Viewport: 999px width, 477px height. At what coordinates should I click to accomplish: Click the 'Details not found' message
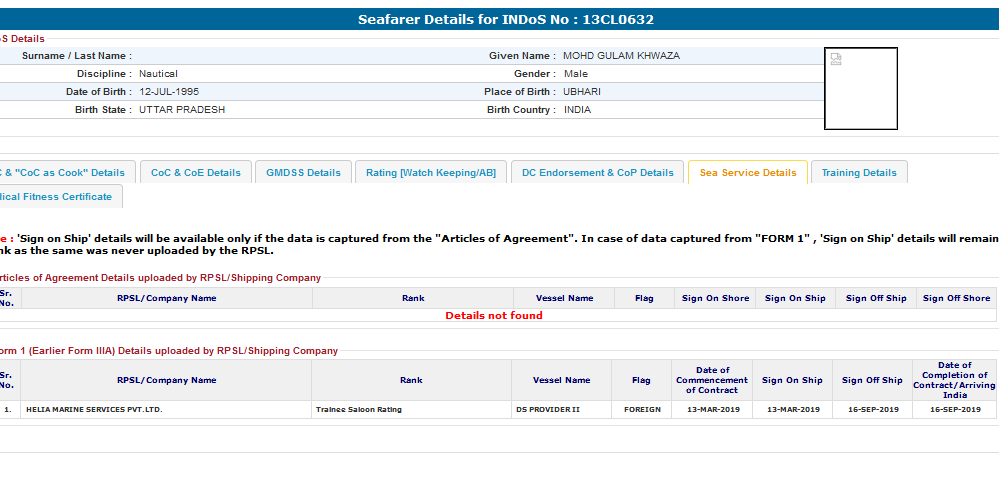tap(493, 315)
